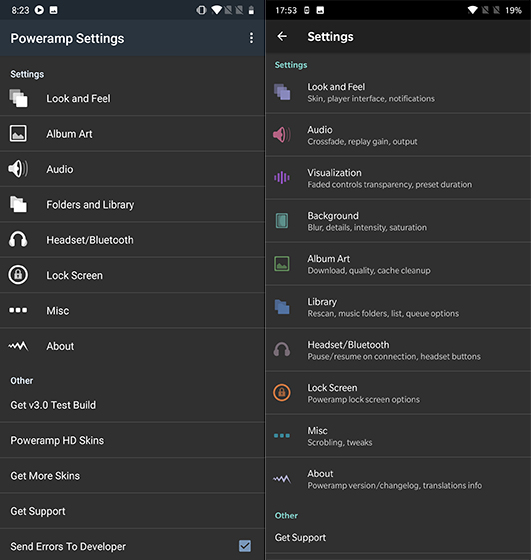This screenshot has width=531, height=560.
Task: Tap the green Album Art icon
Action: pyautogui.click(x=282, y=264)
